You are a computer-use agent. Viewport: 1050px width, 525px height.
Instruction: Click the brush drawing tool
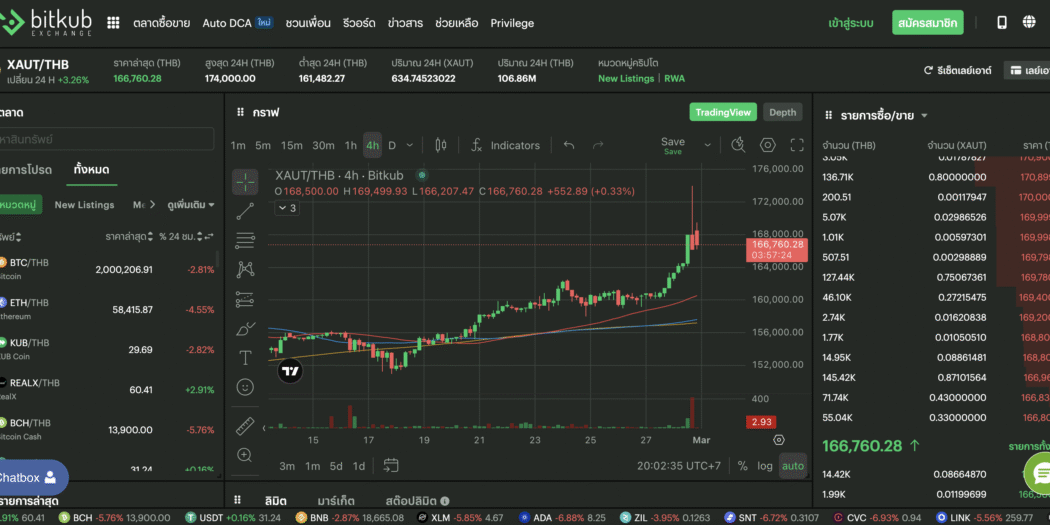point(245,328)
